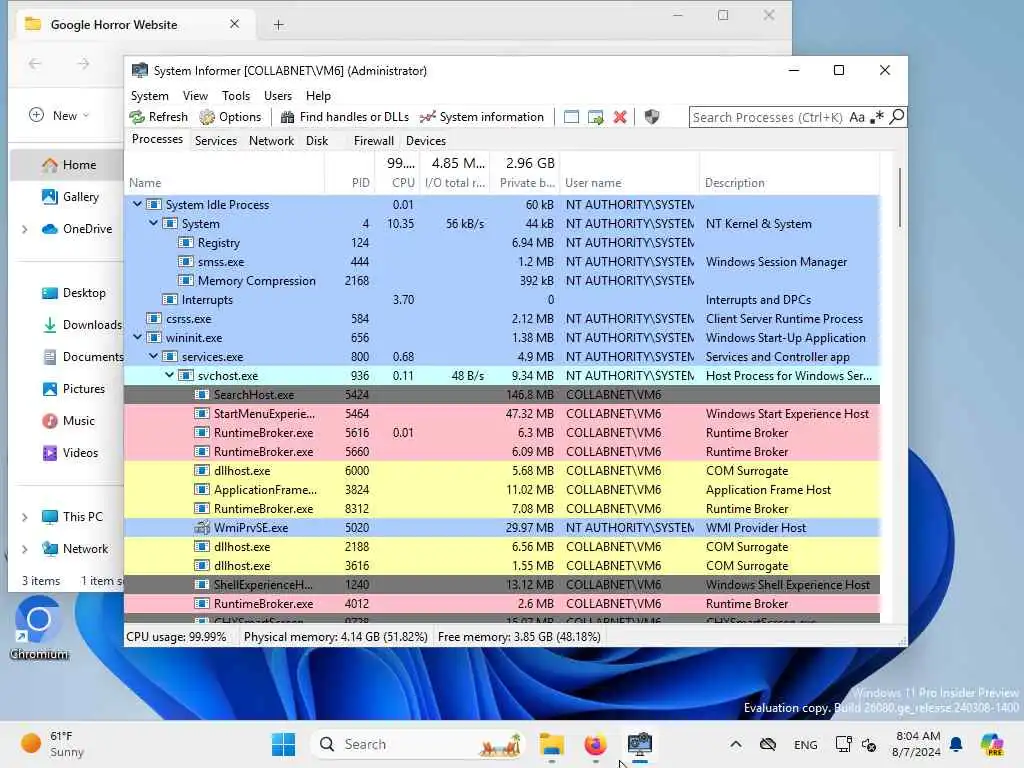Switch to the Firewall tab
Screen dimensions: 1024x768
[374, 140]
